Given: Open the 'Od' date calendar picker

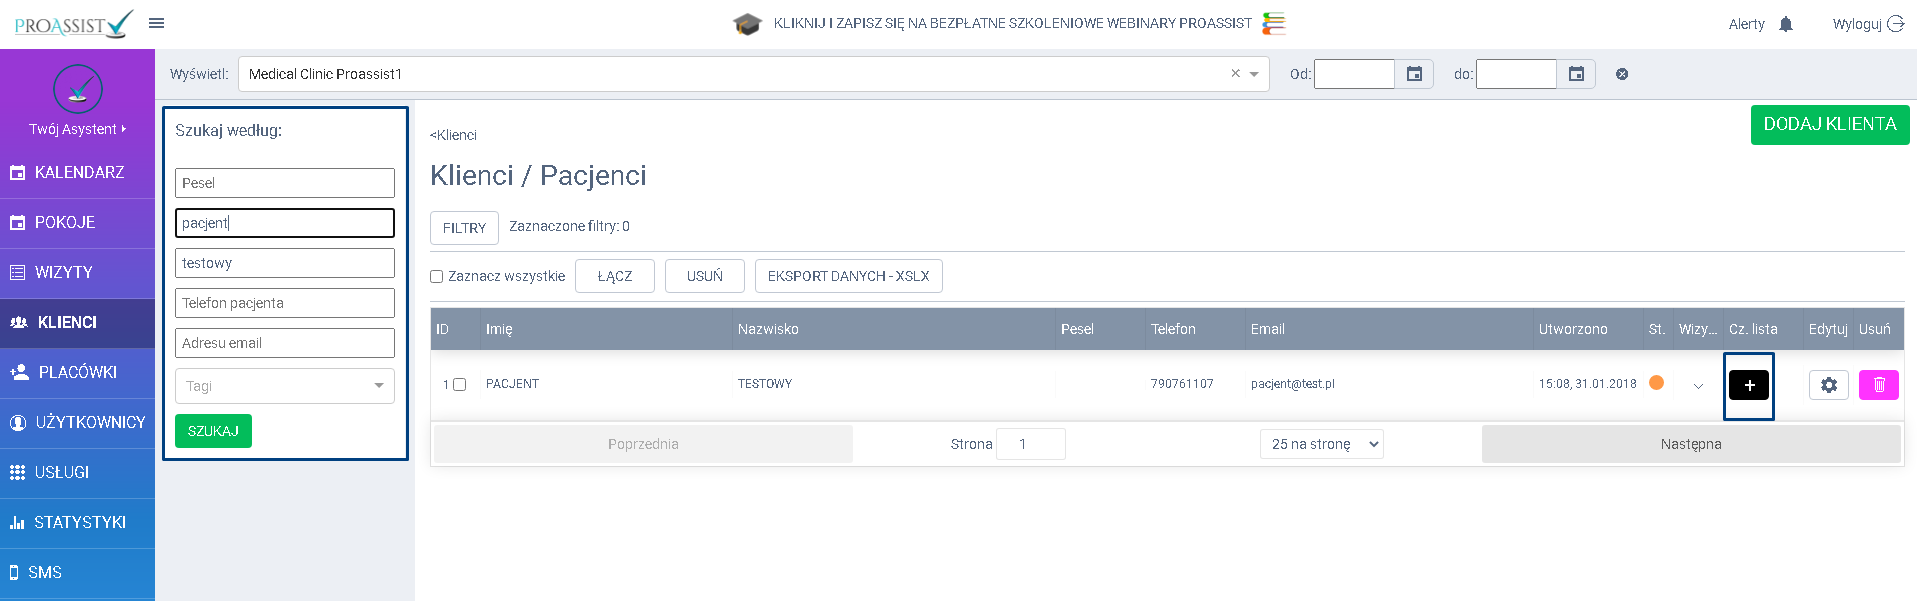Looking at the screenshot, I should tap(1414, 74).
